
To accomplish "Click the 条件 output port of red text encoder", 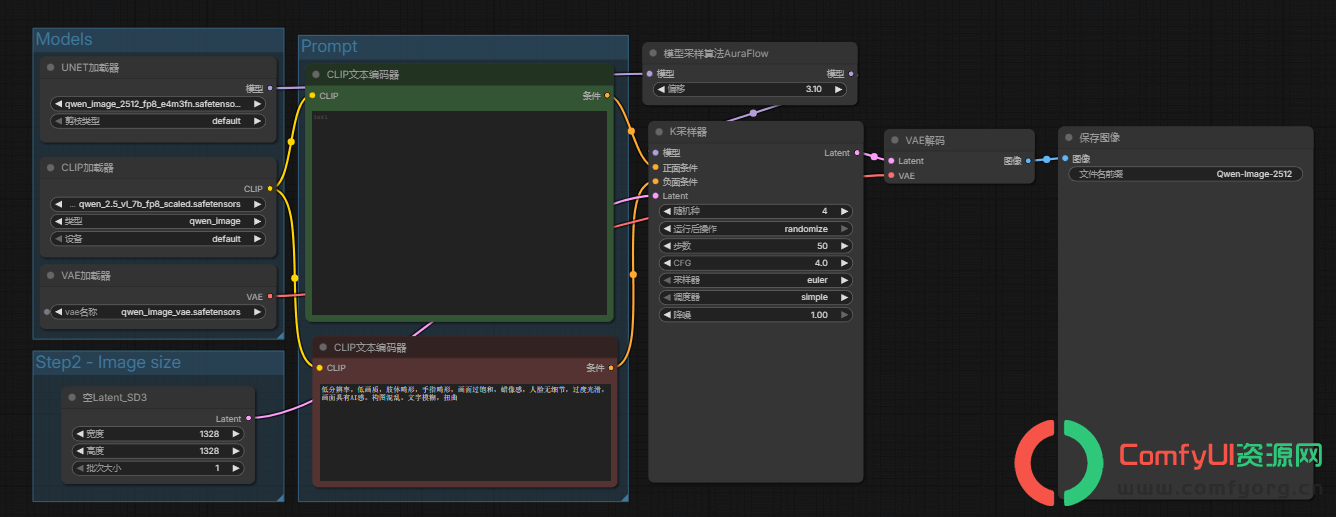I will pyautogui.click(x=612, y=368).
